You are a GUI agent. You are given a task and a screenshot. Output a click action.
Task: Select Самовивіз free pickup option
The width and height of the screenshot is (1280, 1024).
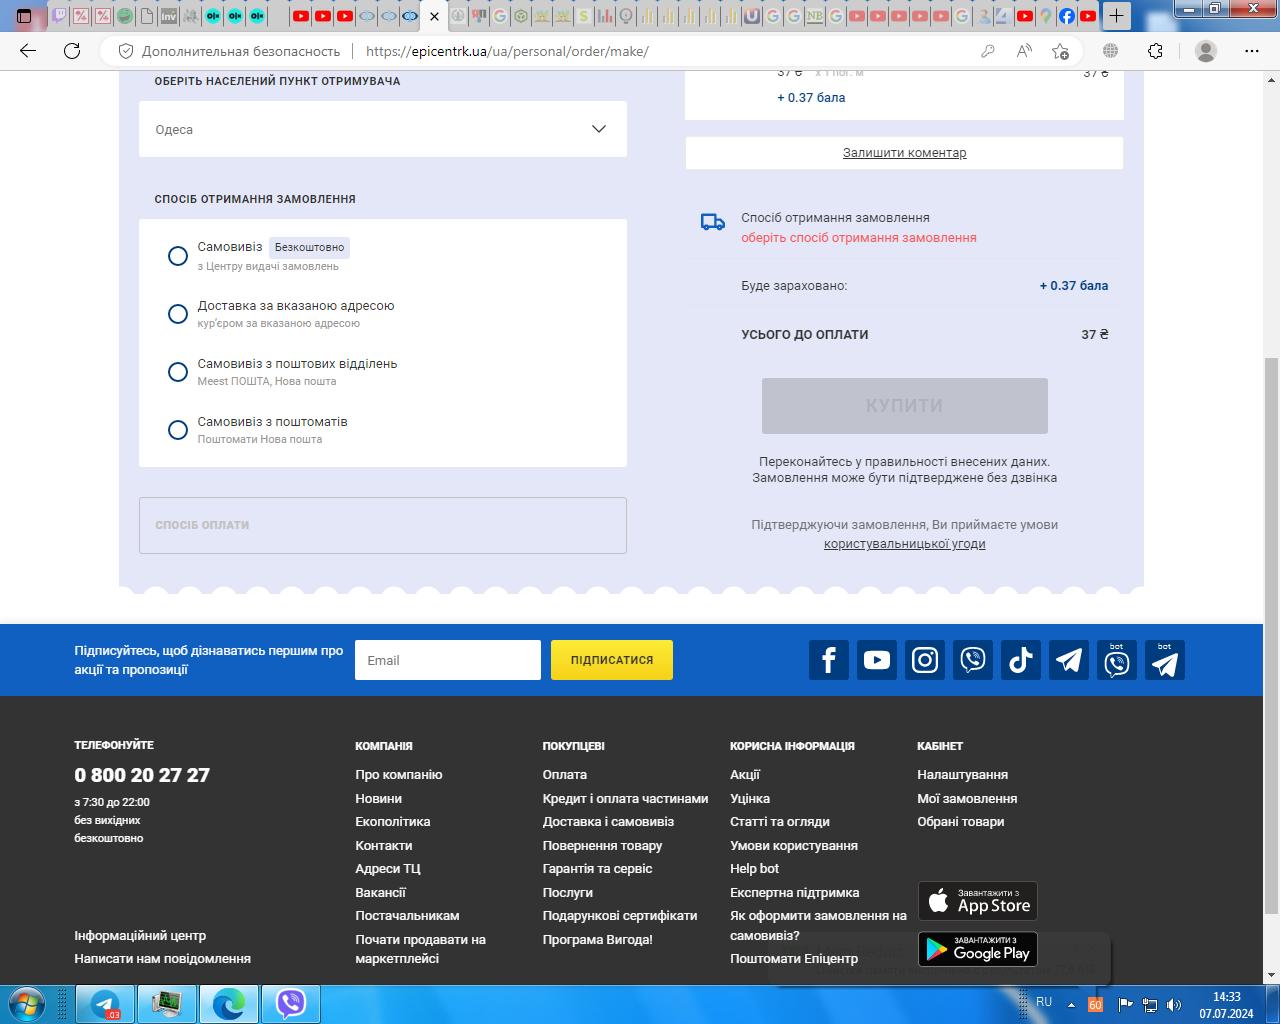[x=178, y=256]
